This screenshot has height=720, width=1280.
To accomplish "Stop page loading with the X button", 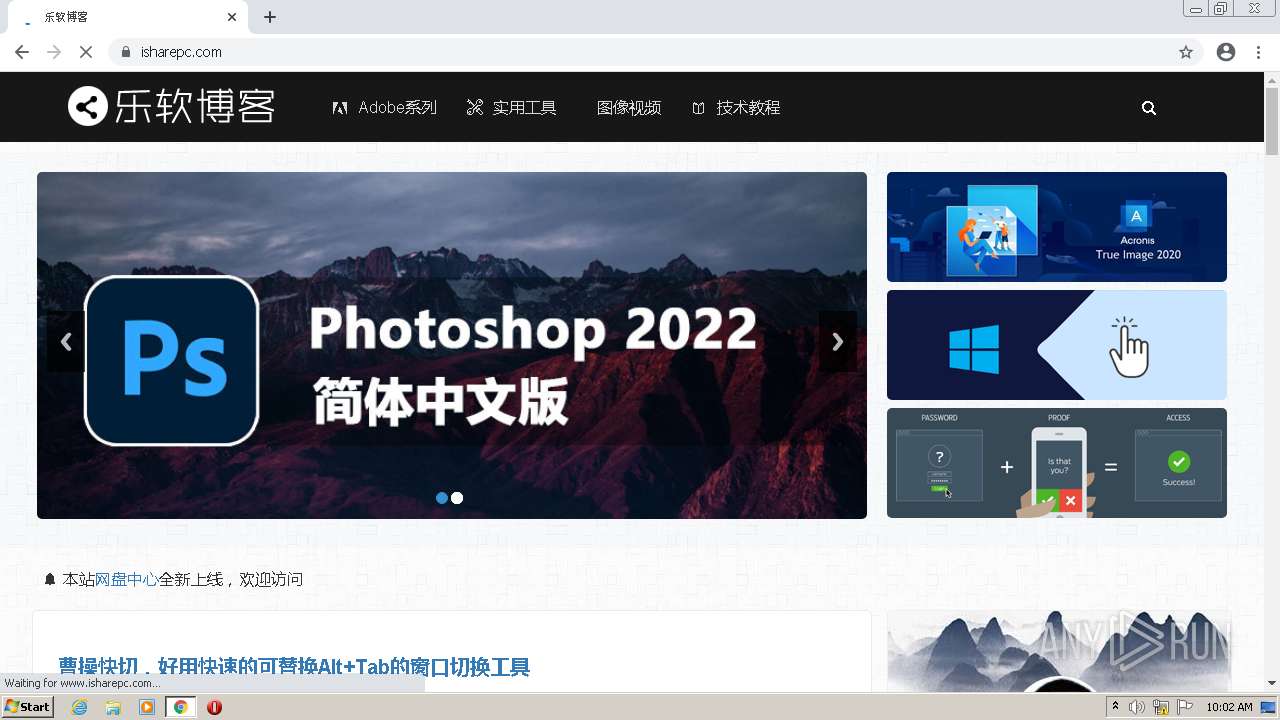I will click(x=86, y=52).
